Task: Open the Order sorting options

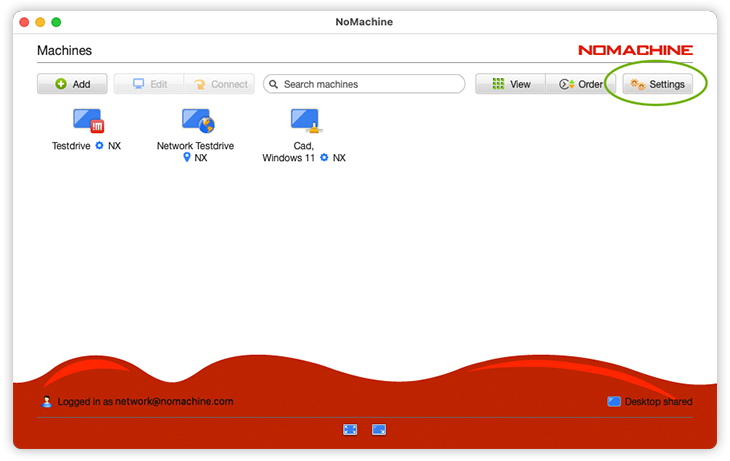Action: [580, 85]
